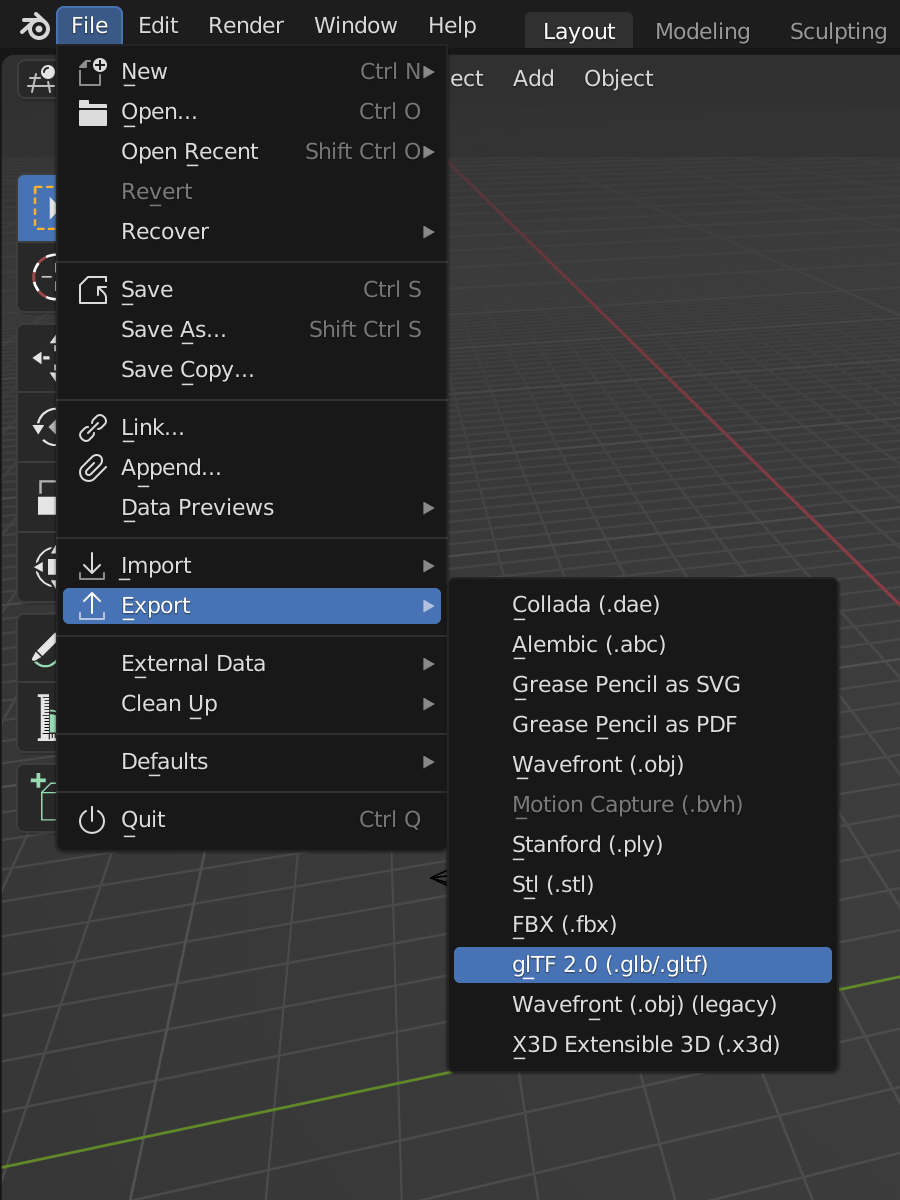Select the 3D Cursor tool

[x=38, y=276]
